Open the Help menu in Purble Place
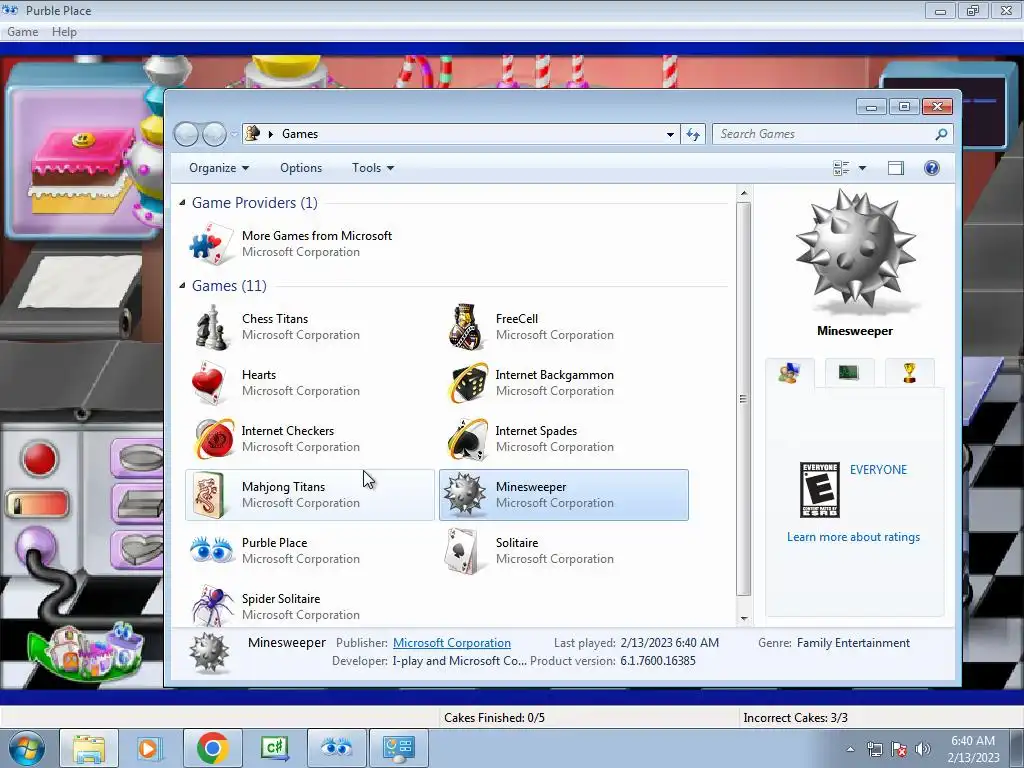The image size is (1024, 768). [64, 31]
